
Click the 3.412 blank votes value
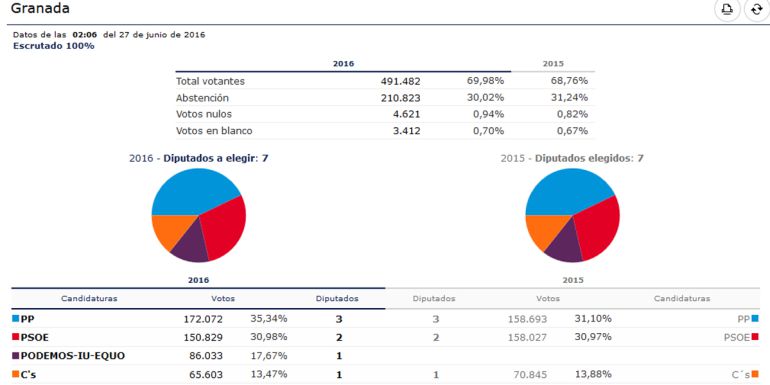(407, 132)
